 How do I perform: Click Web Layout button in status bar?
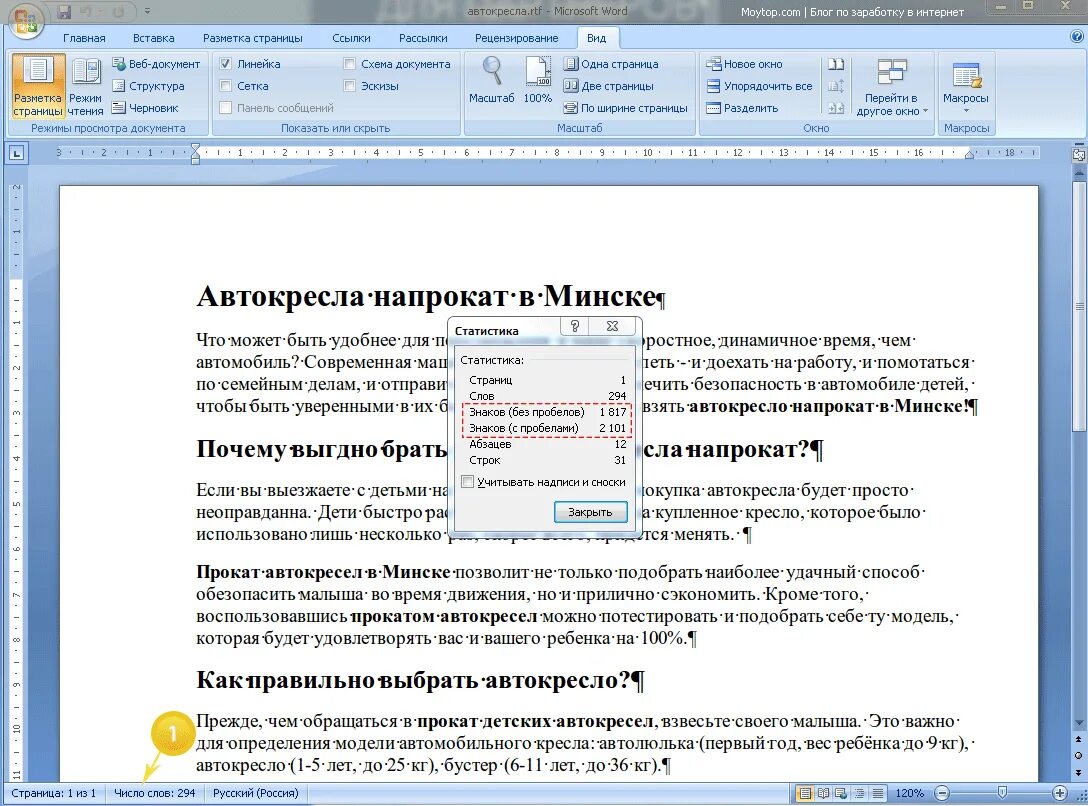(841, 793)
